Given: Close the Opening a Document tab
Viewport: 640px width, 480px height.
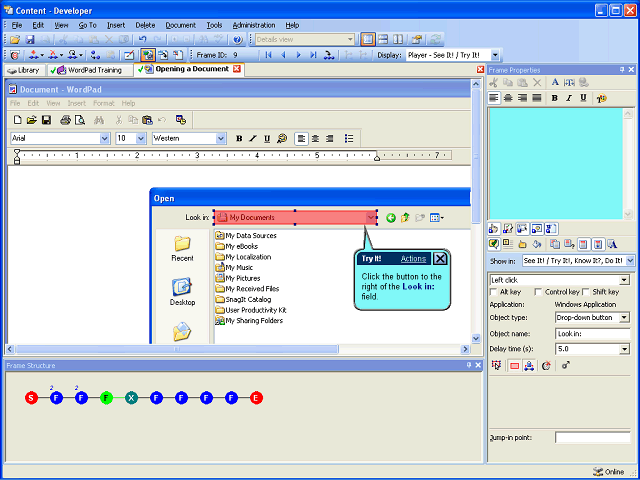Looking at the screenshot, I should [x=236, y=69].
